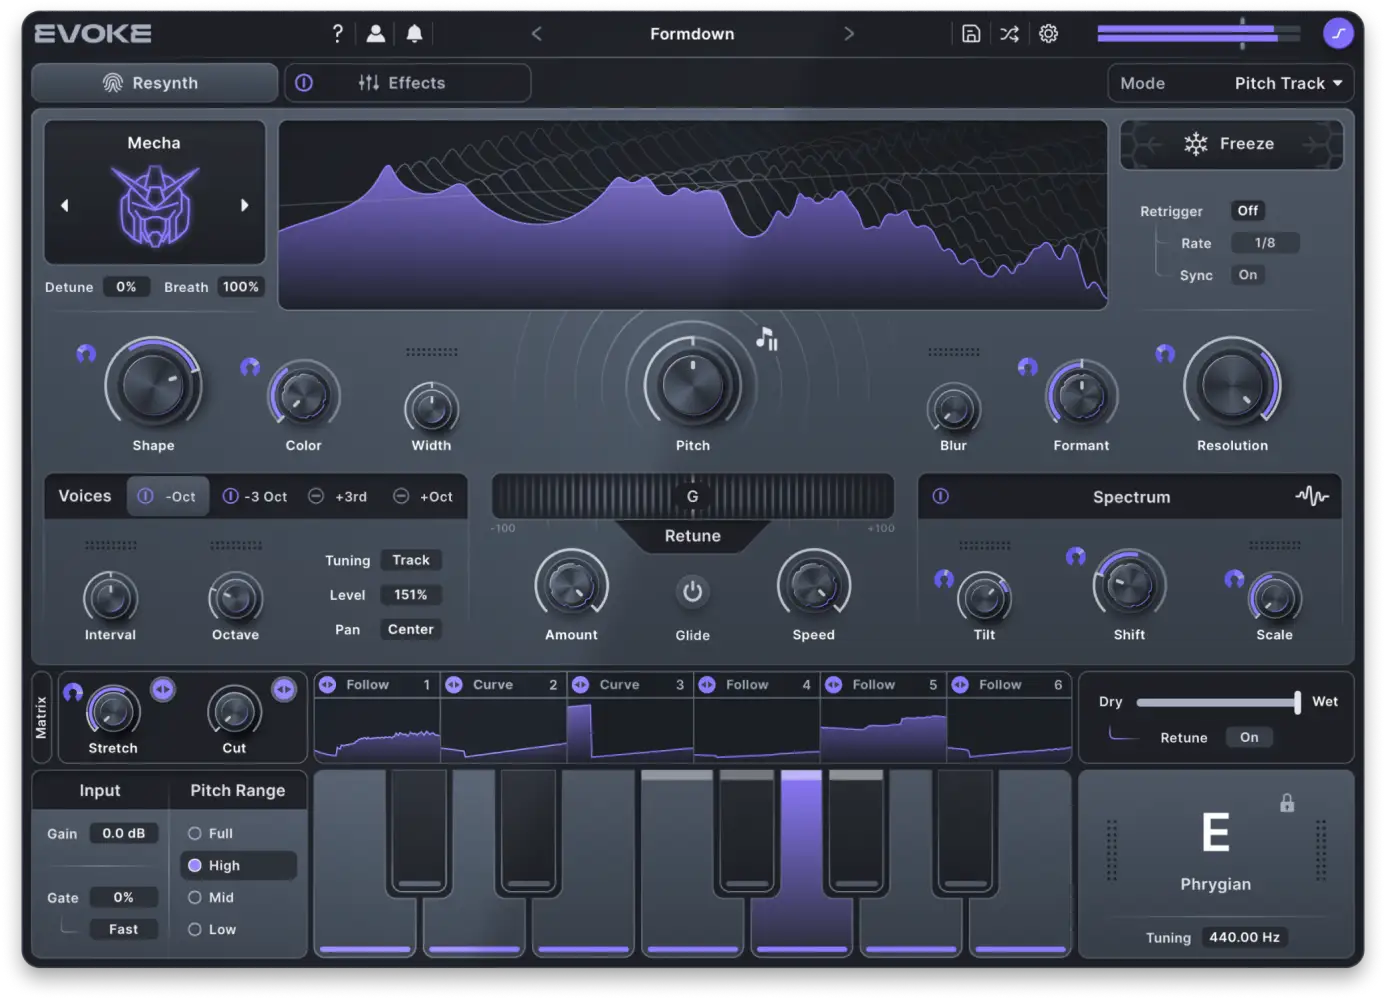Viewport: 1386px width, 1000px height.
Task: Advance to the next preset with the right arrow
Action: (x=849, y=33)
